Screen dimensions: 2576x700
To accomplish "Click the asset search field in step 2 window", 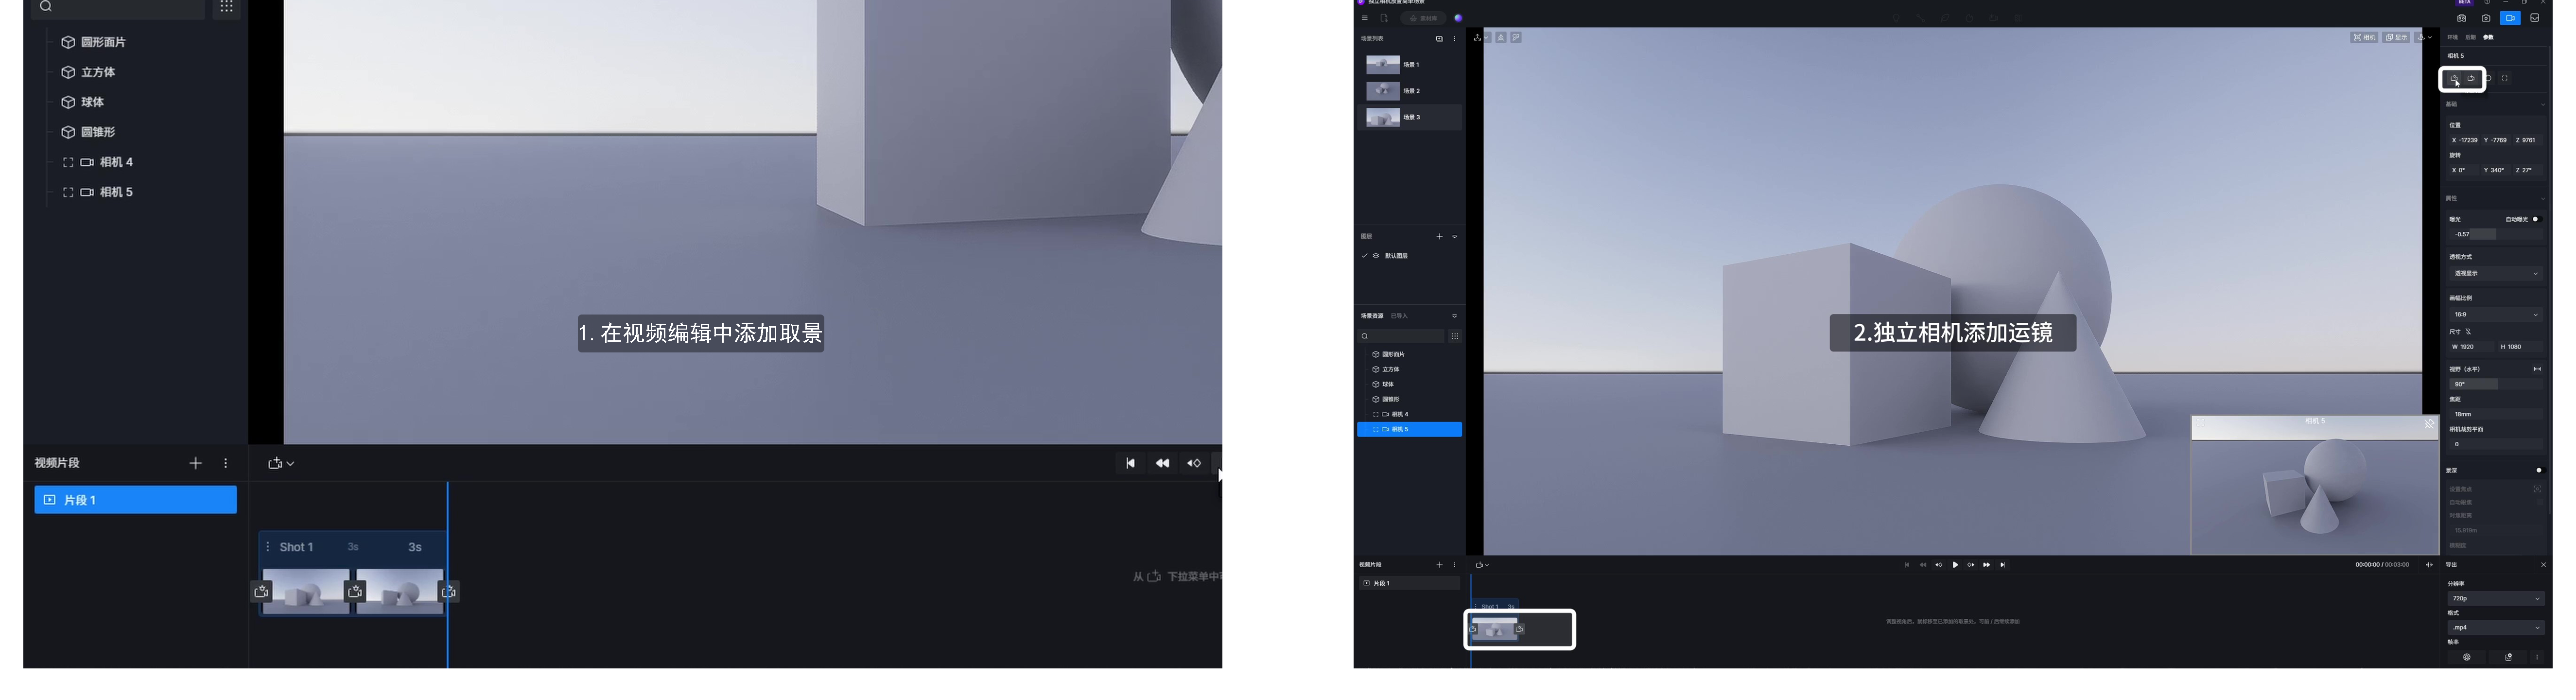I will 1401,336.
